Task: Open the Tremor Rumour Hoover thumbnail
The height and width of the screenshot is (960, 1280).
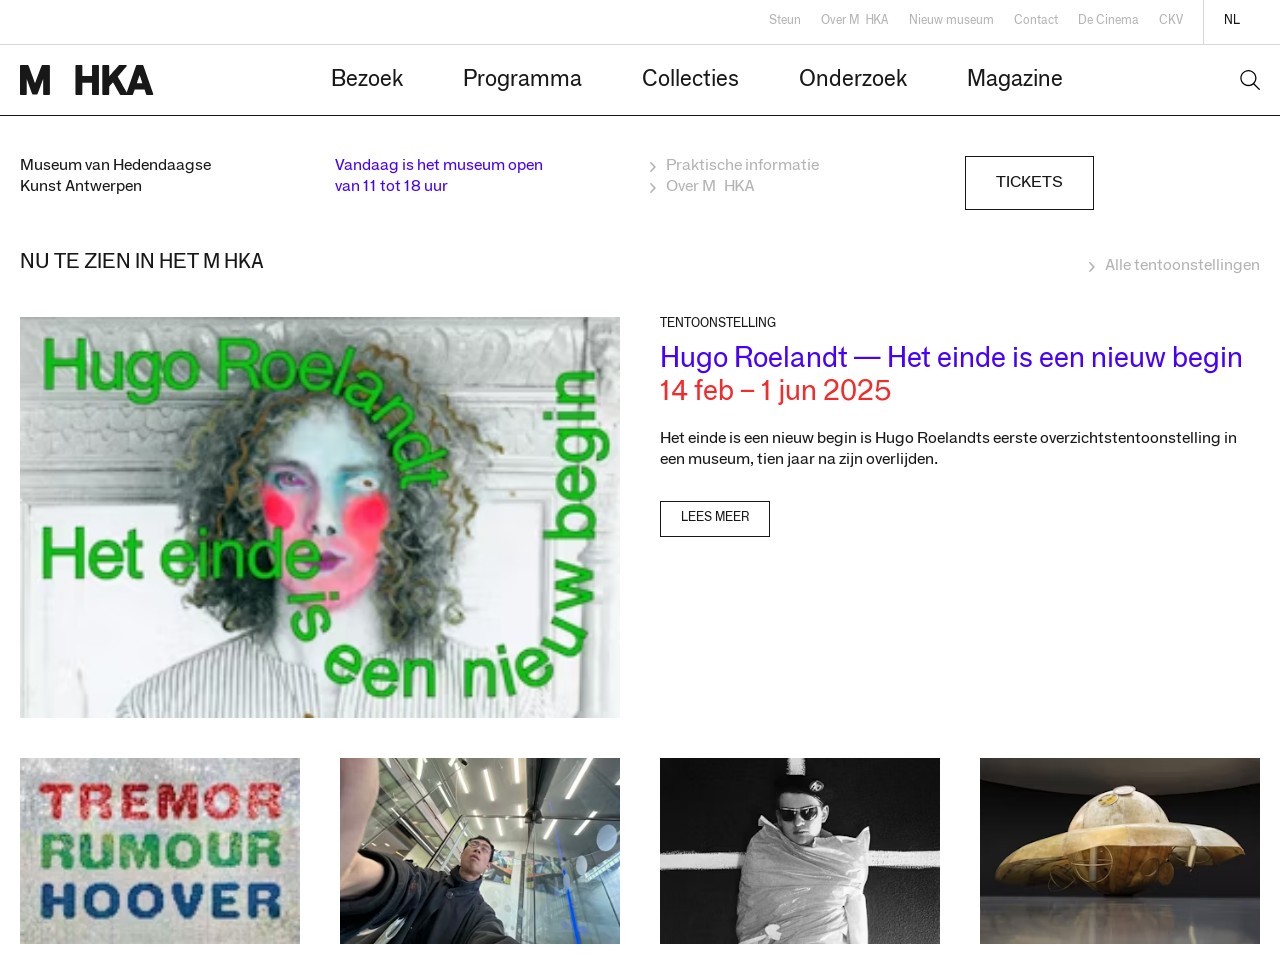Action: point(160,851)
